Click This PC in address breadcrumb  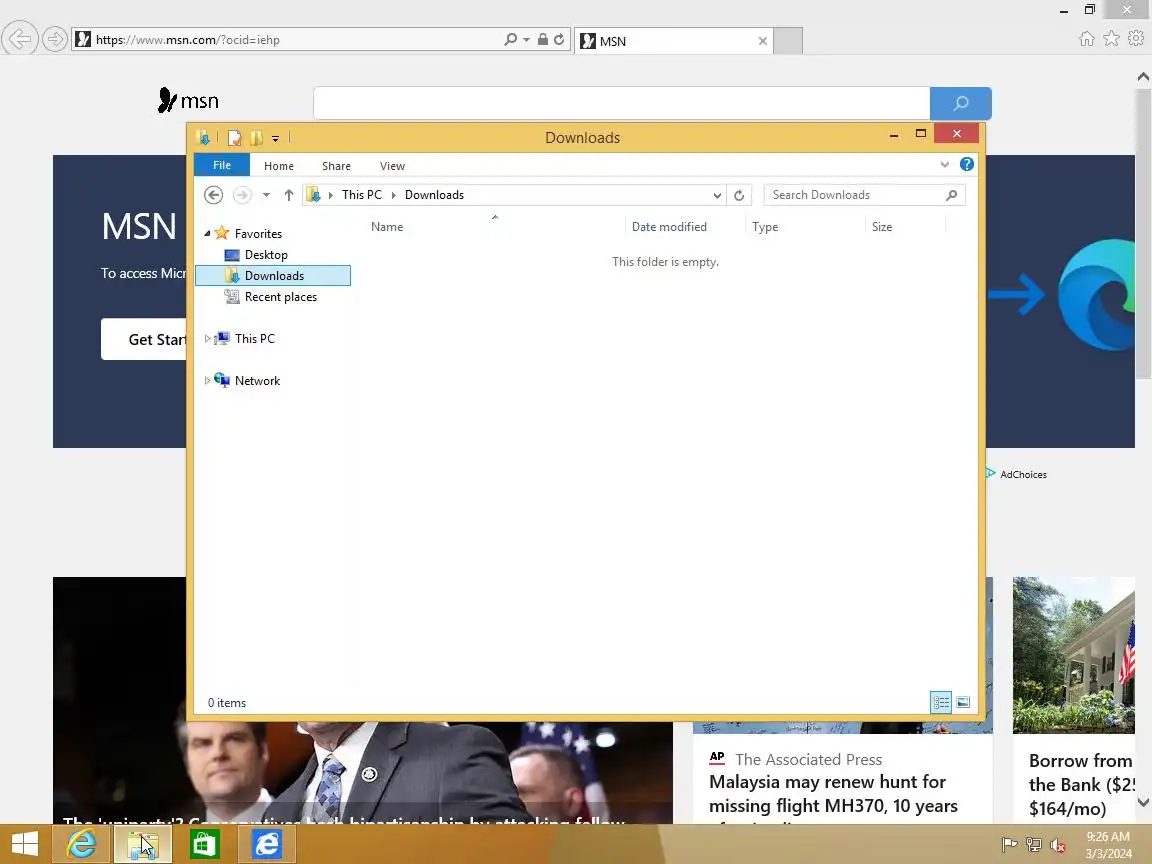coord(361,195)
